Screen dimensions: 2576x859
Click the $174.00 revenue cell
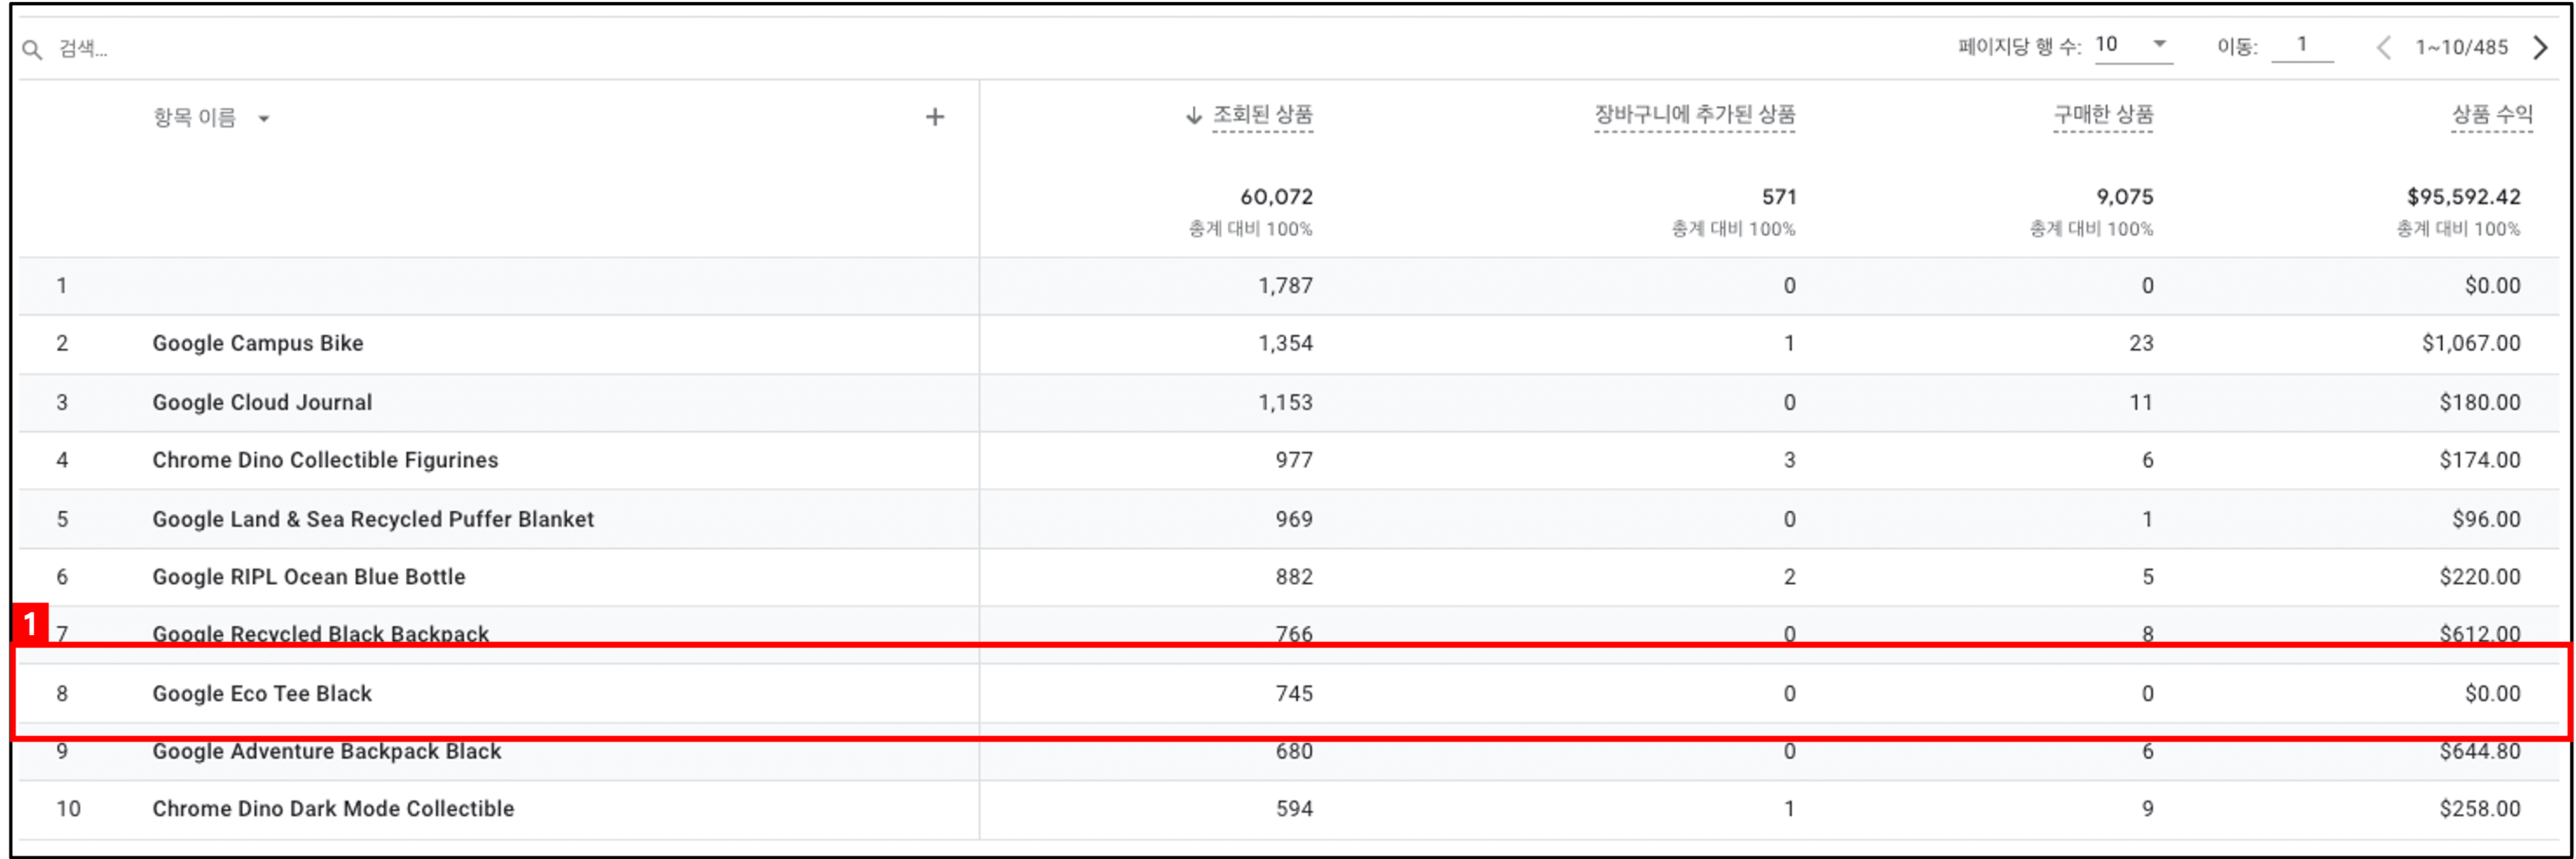[x=2480, y=460]
